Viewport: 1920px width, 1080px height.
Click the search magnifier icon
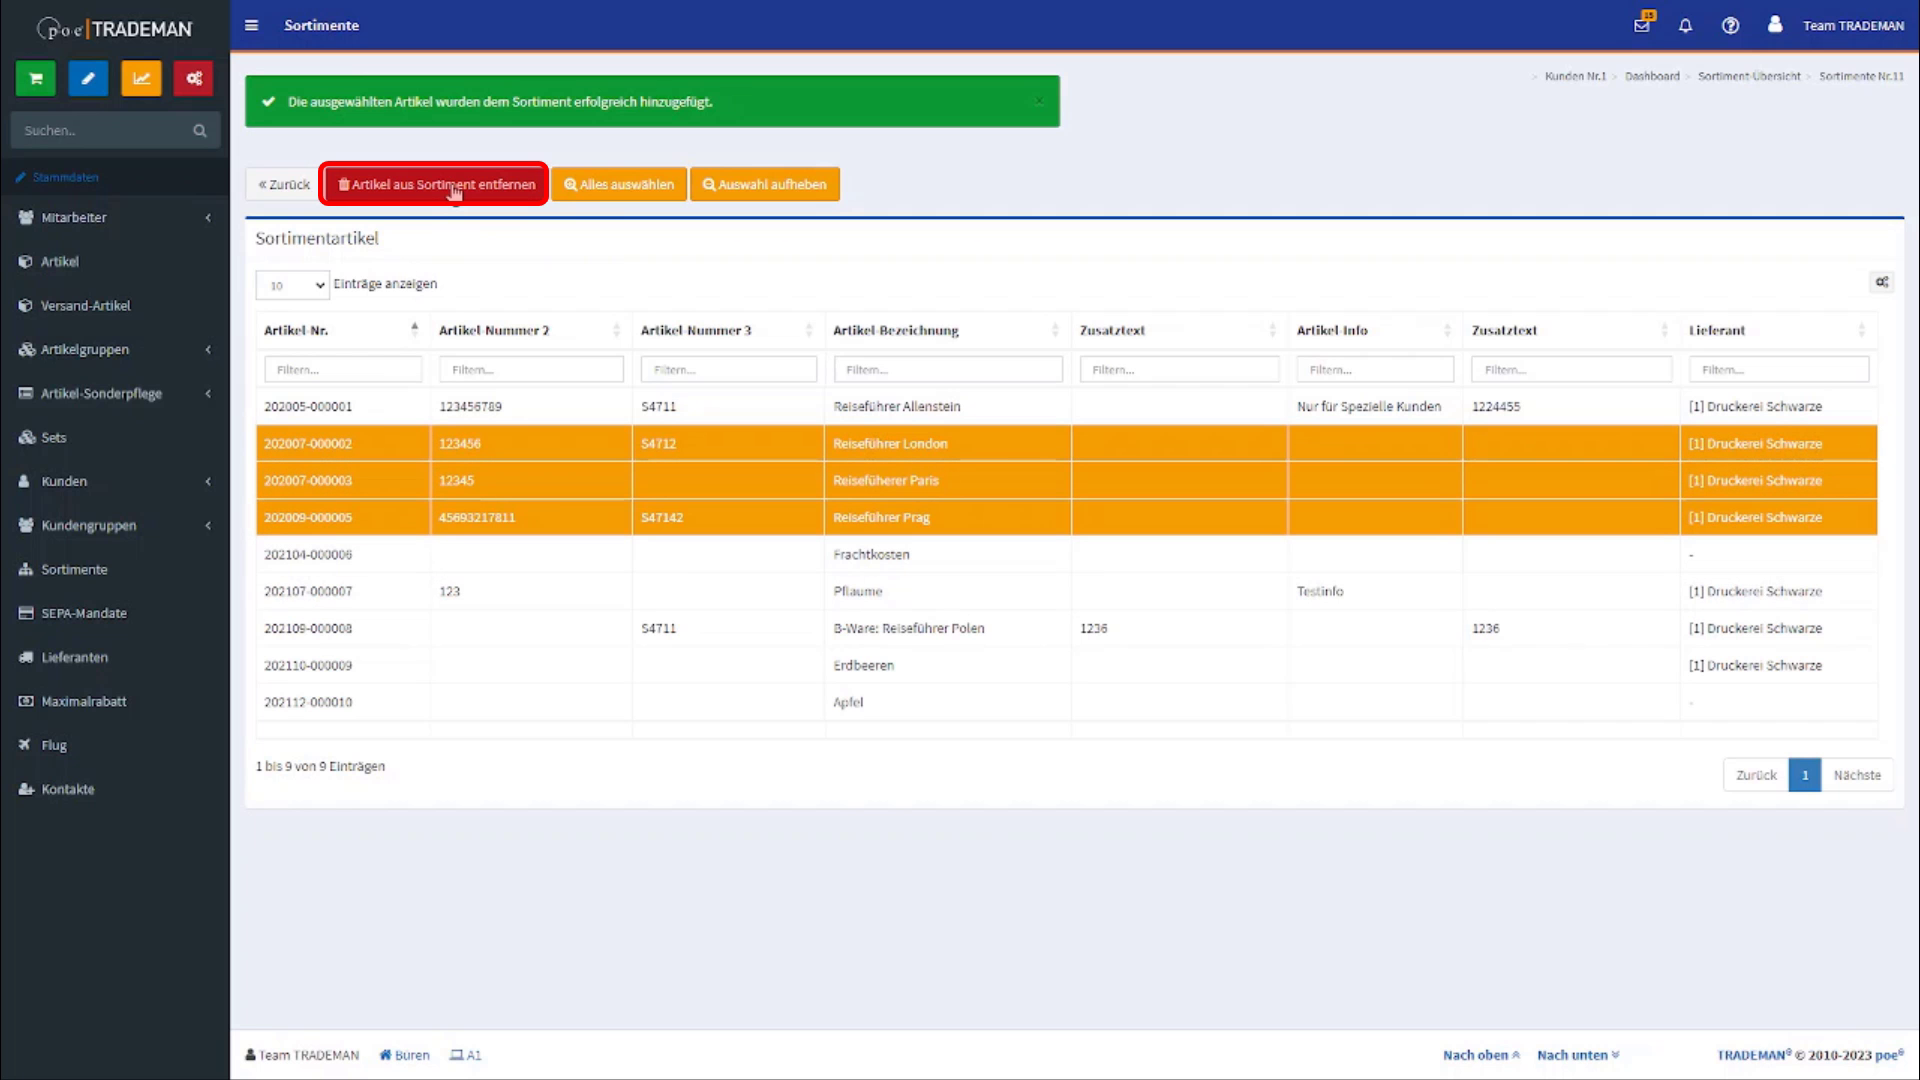coord(200,131)
